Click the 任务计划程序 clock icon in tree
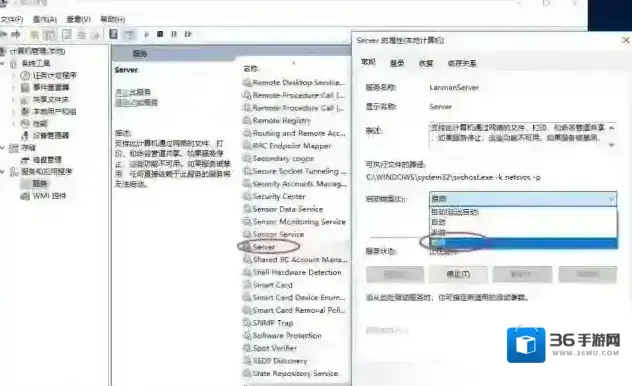 click(x=25, y=75)
